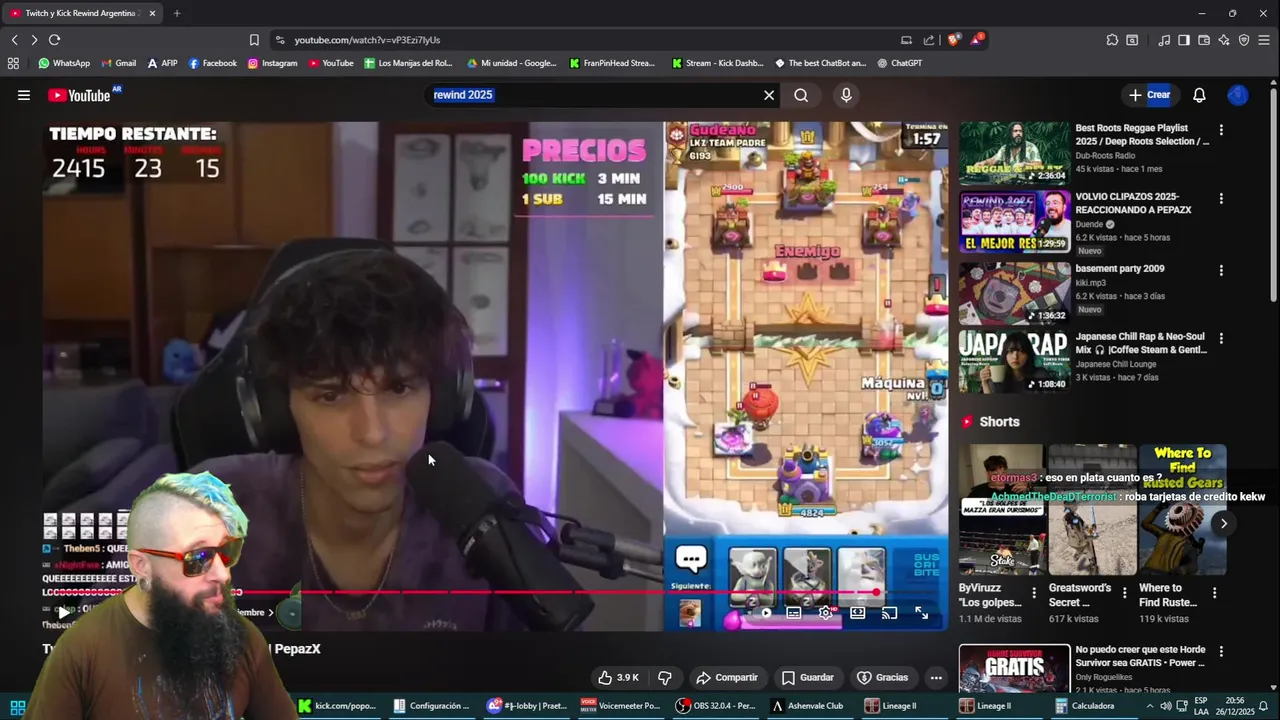Send a Gracias super thanks
Screen dimensions: 1280x720
(x=882, y=677)
